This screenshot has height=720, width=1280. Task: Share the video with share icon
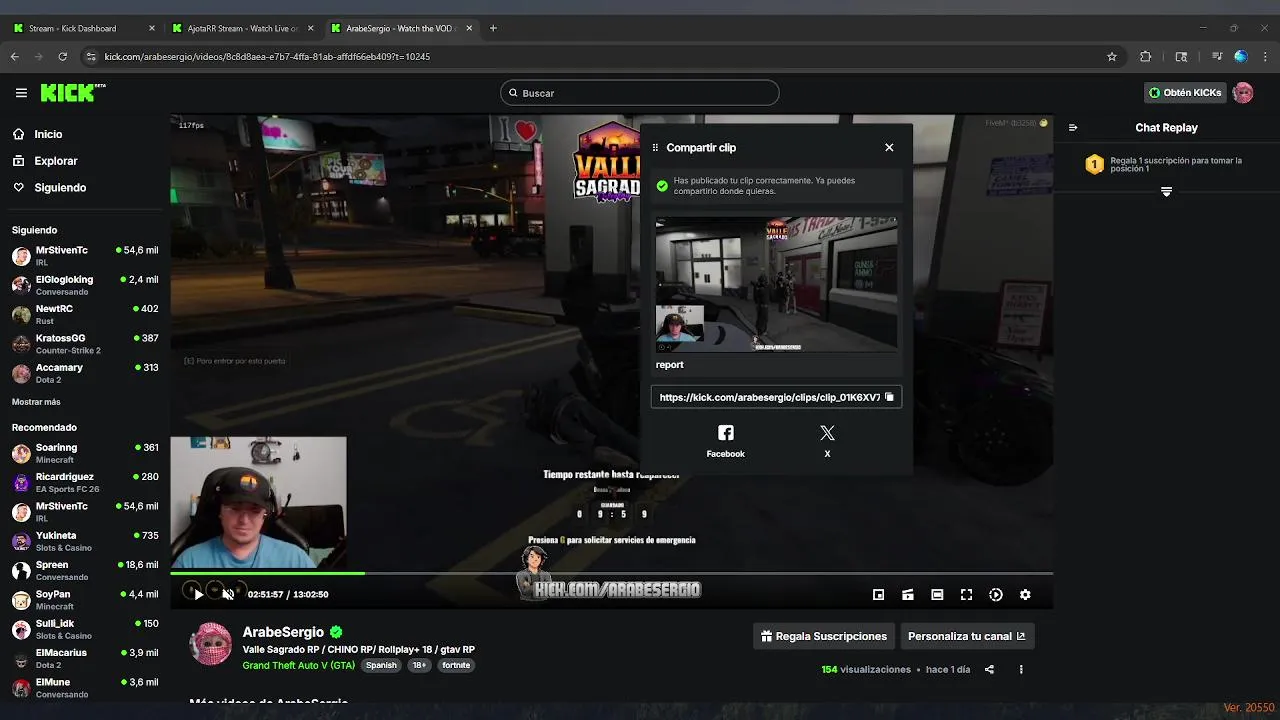[x=989, y=670]
